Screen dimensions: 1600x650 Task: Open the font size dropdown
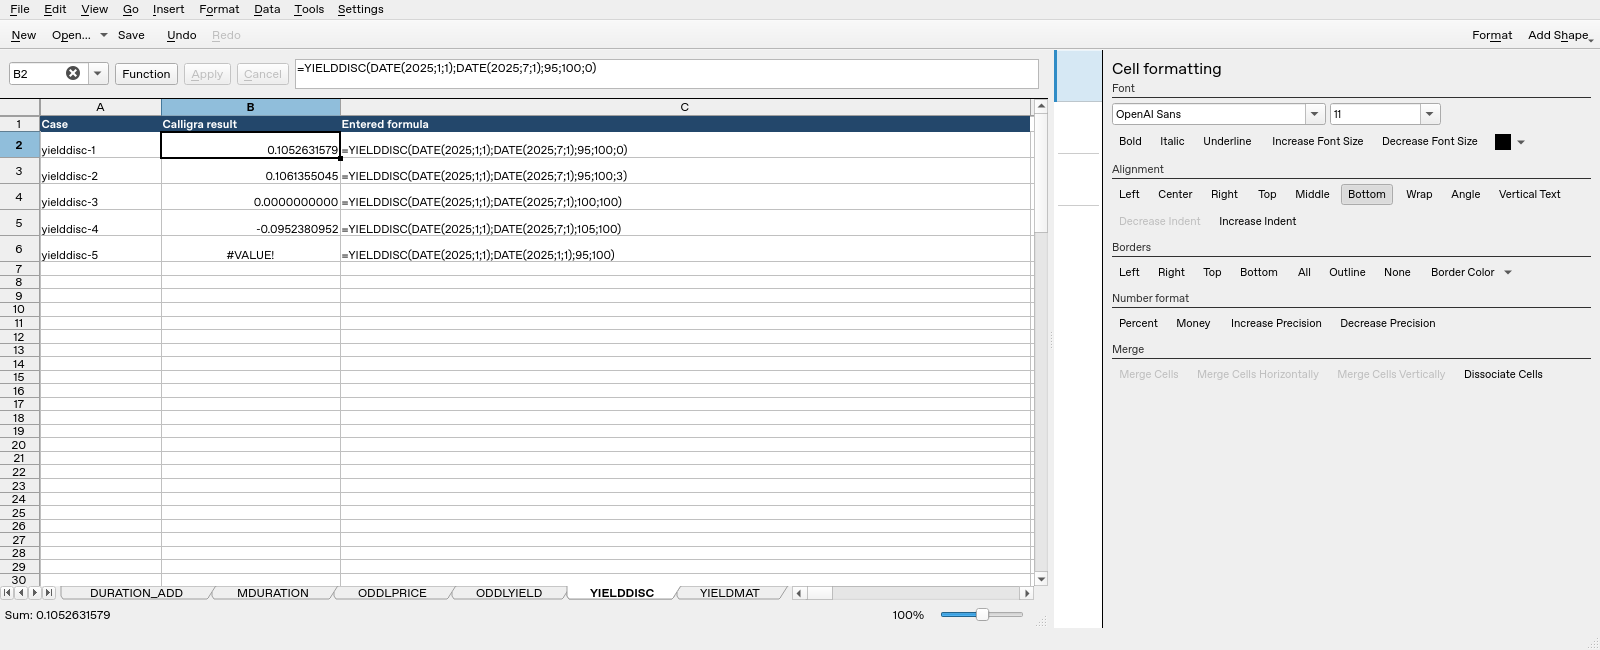pos(1430,114)
